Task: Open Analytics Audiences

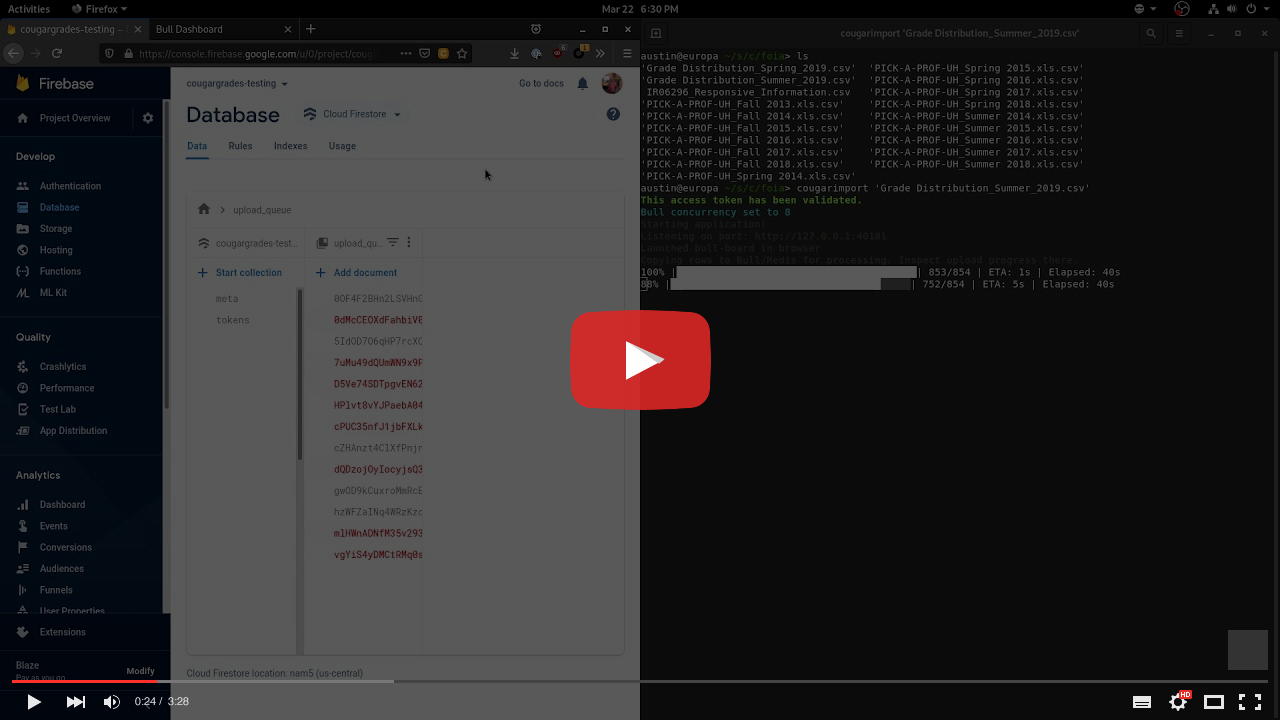Action: [x=62, y=569]
